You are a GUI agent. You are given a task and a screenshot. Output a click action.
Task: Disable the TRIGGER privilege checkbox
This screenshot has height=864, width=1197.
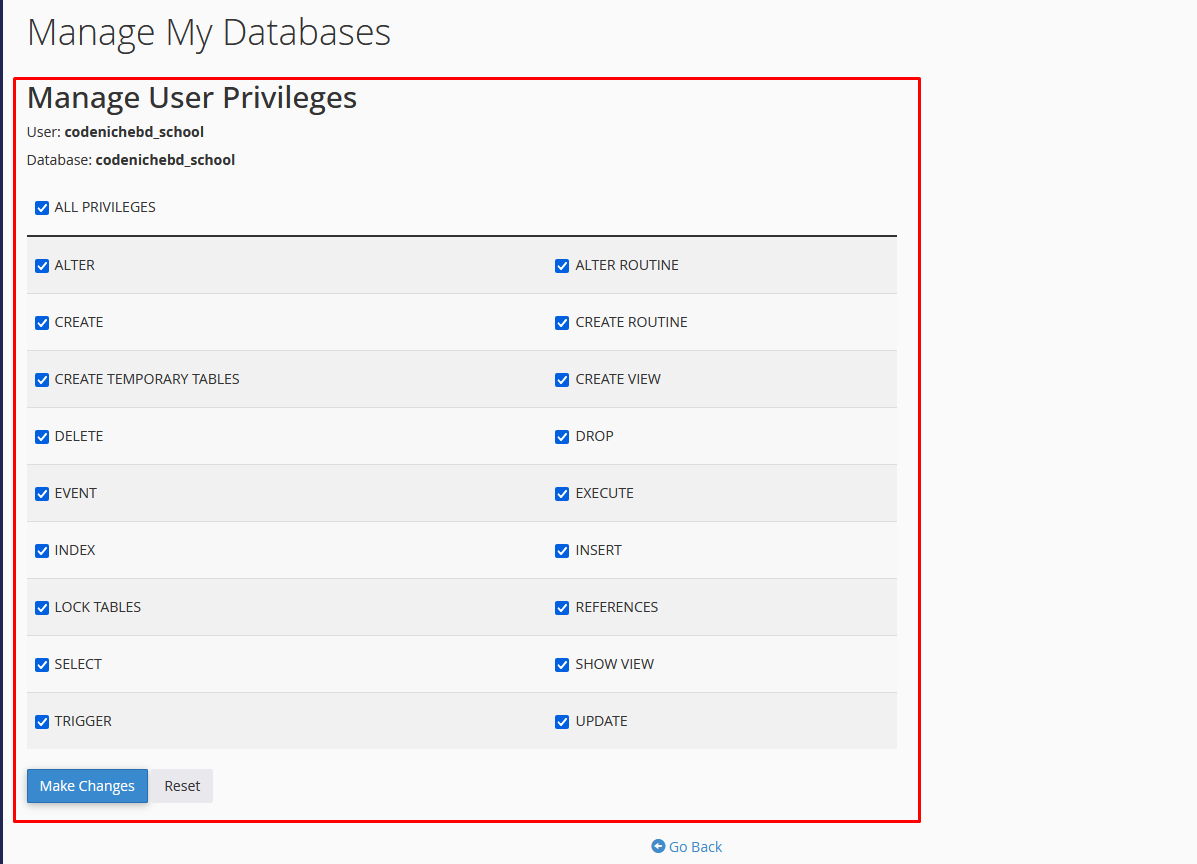[42, 722]
